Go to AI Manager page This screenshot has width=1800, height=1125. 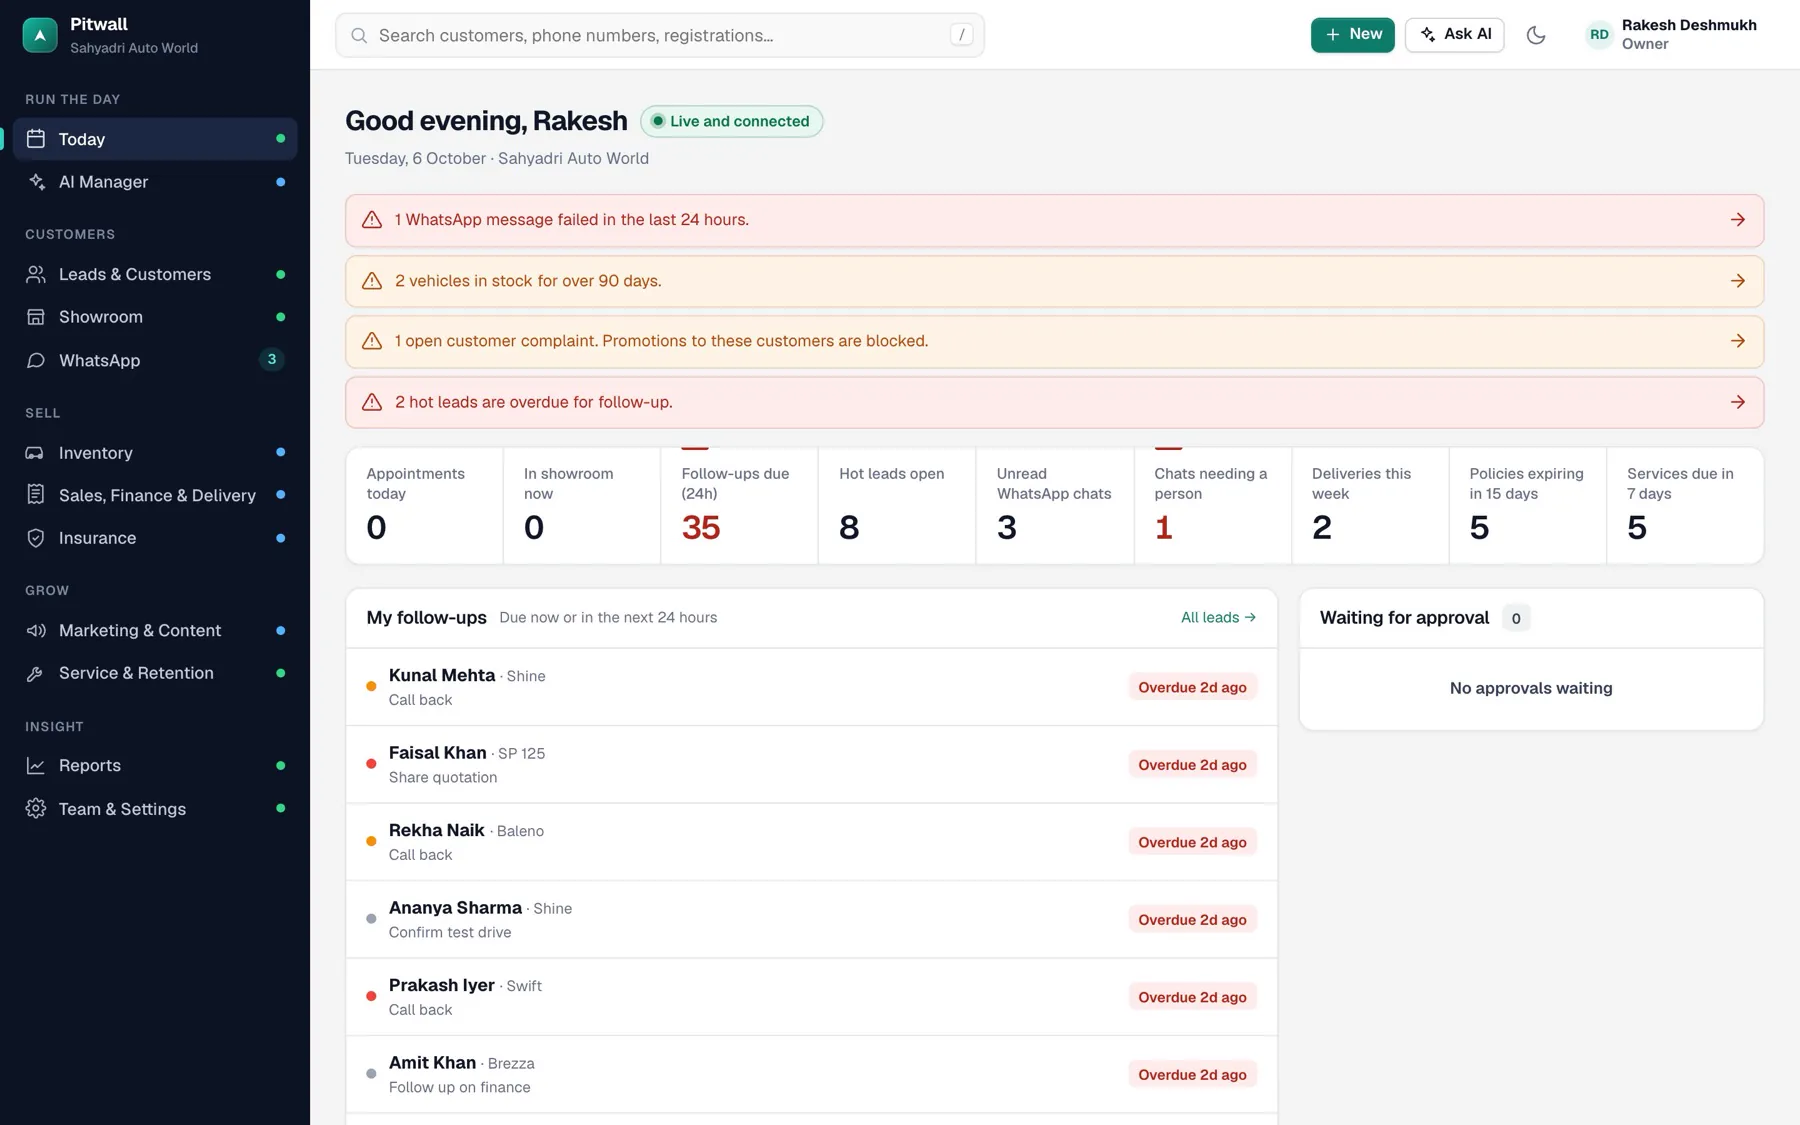coord(155,182)
